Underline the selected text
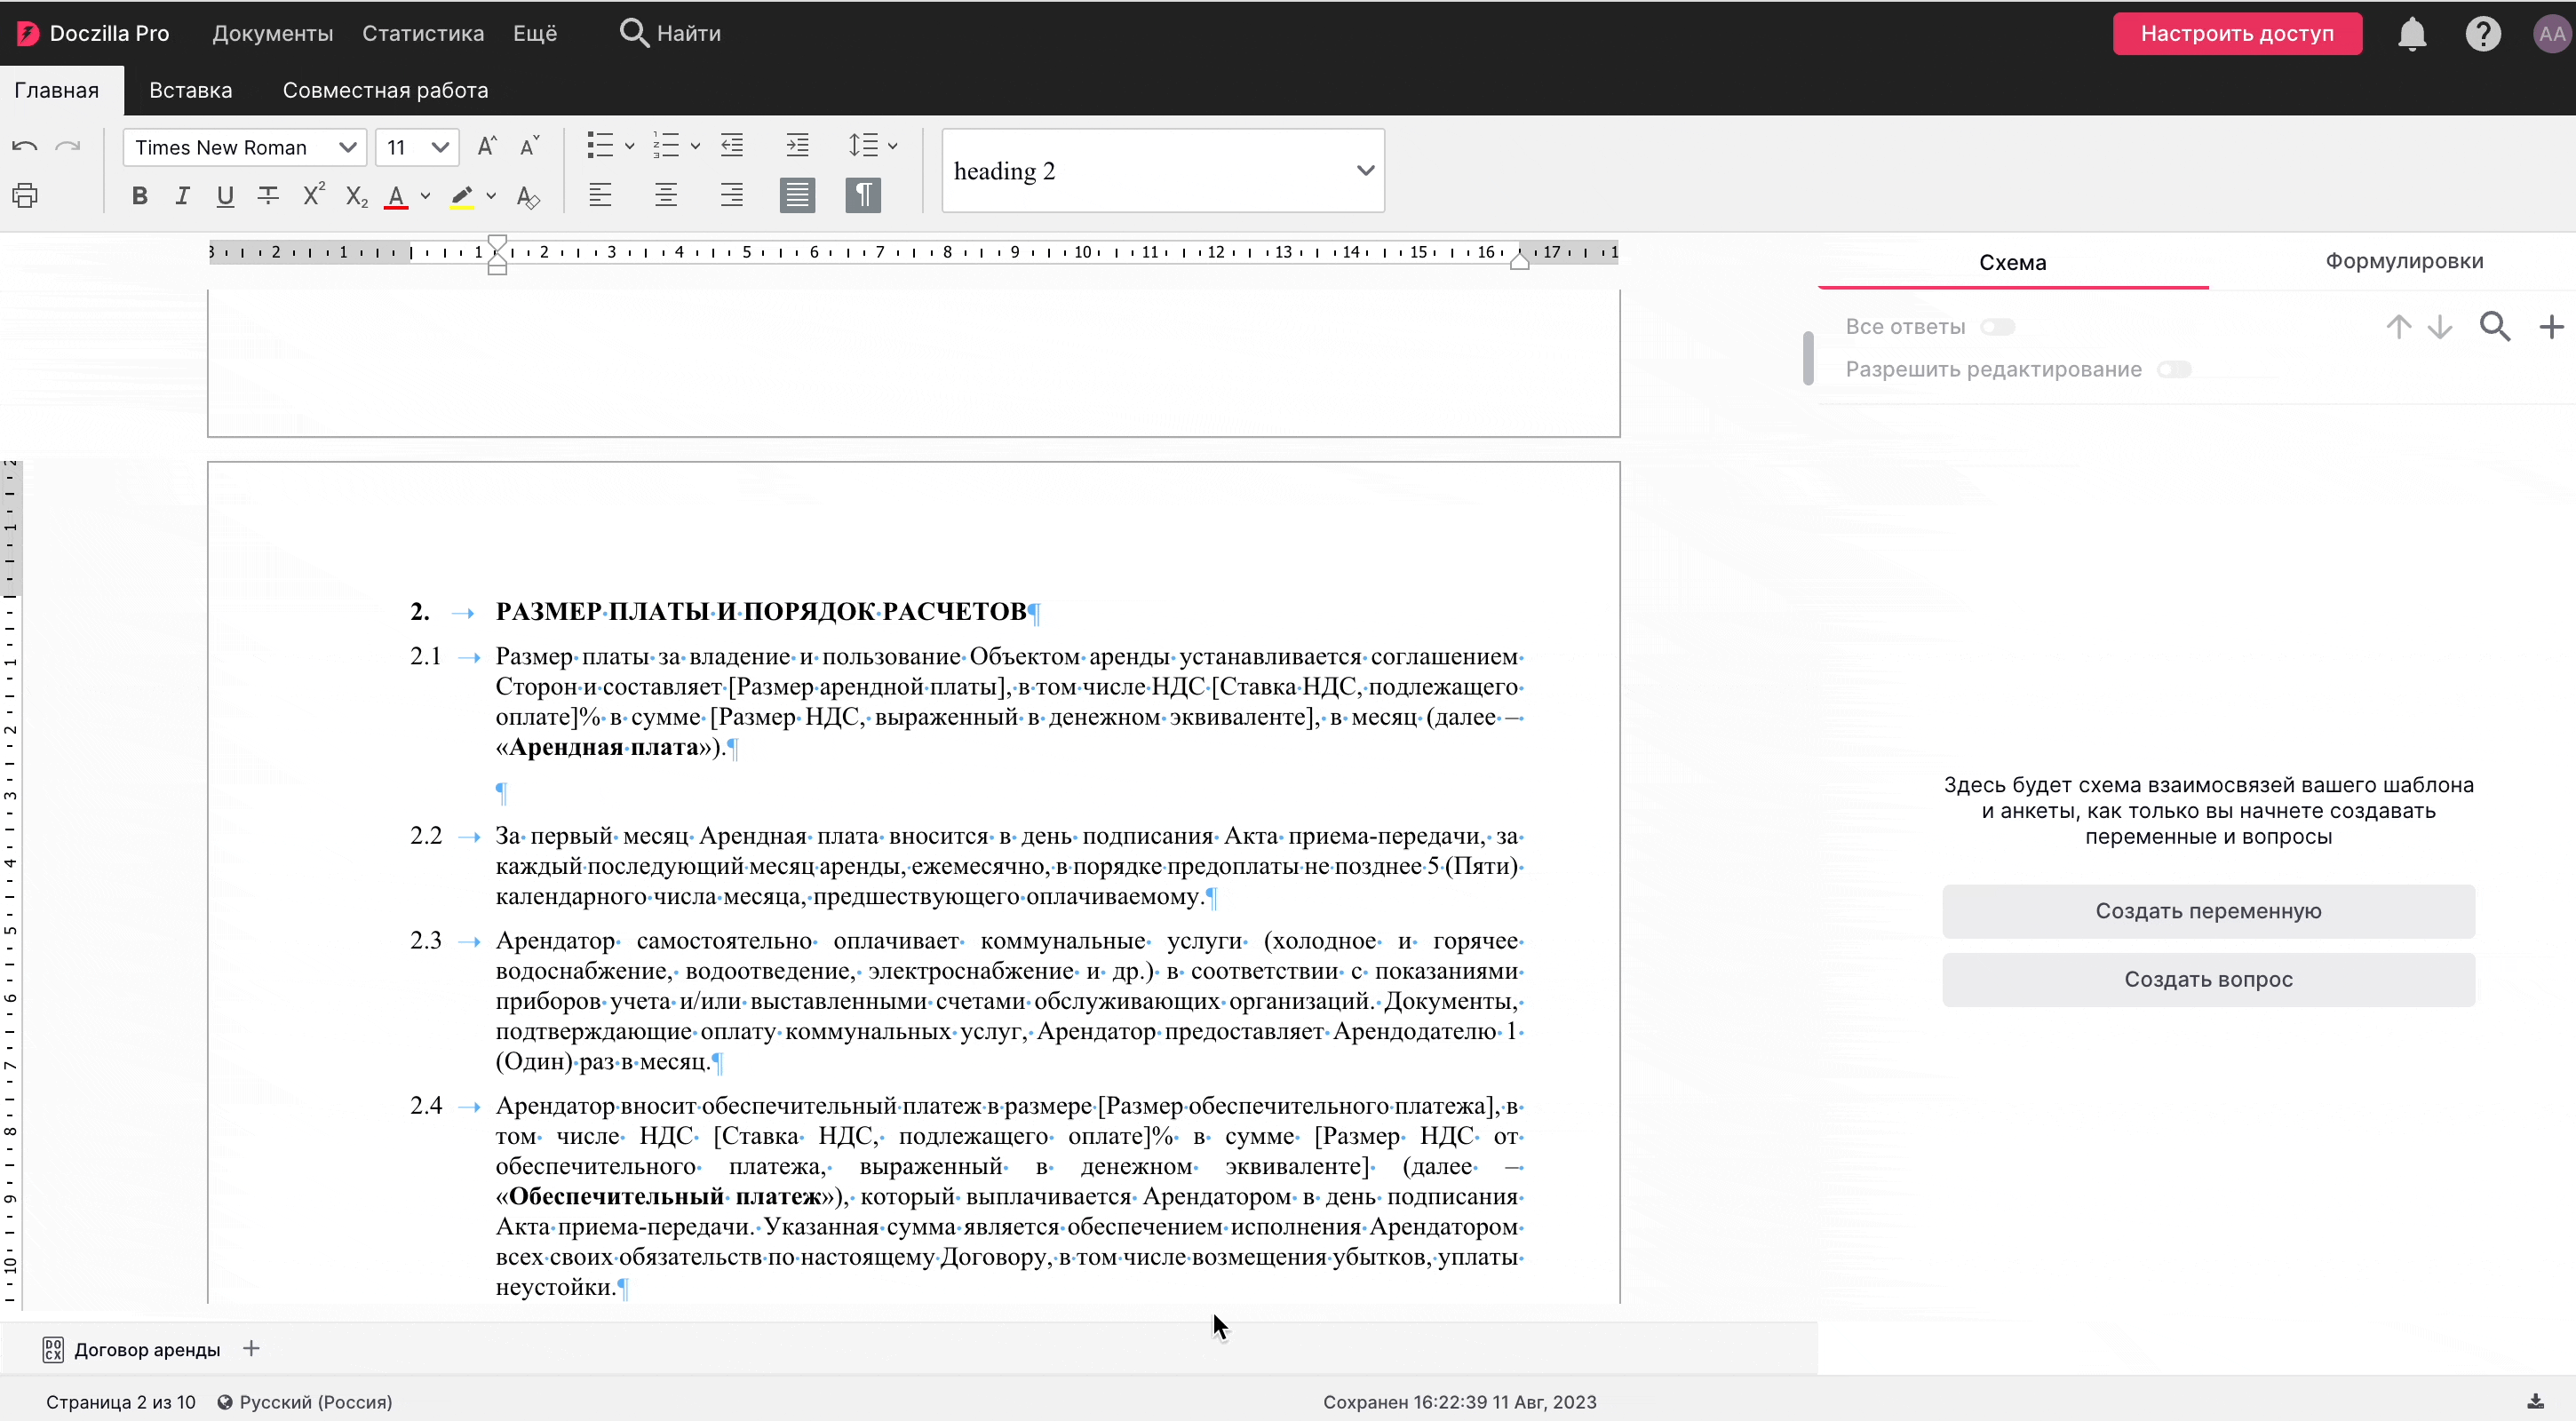2576x1421 pixels. click(x=225, y=196)
